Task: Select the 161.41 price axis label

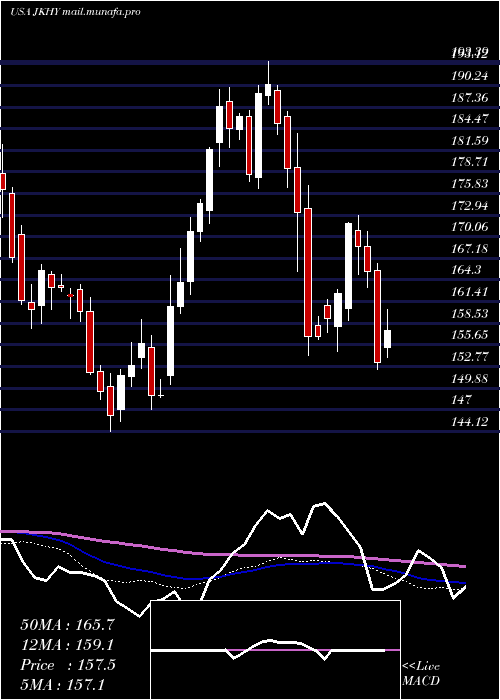Action: pyautogui.click(x=470, y=292)
